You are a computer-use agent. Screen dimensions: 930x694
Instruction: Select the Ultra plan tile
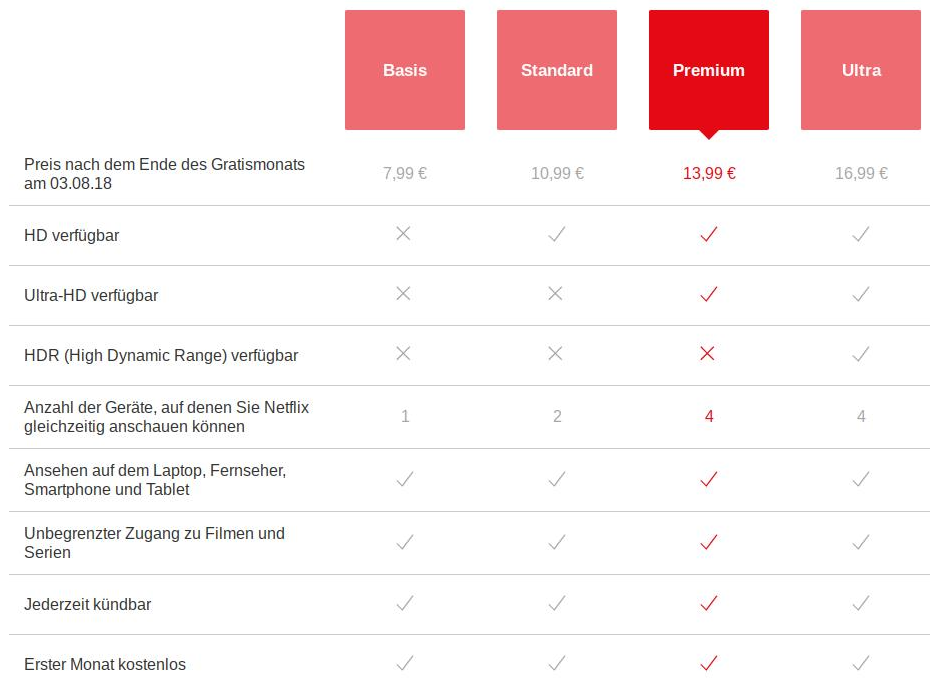point(861,70)
